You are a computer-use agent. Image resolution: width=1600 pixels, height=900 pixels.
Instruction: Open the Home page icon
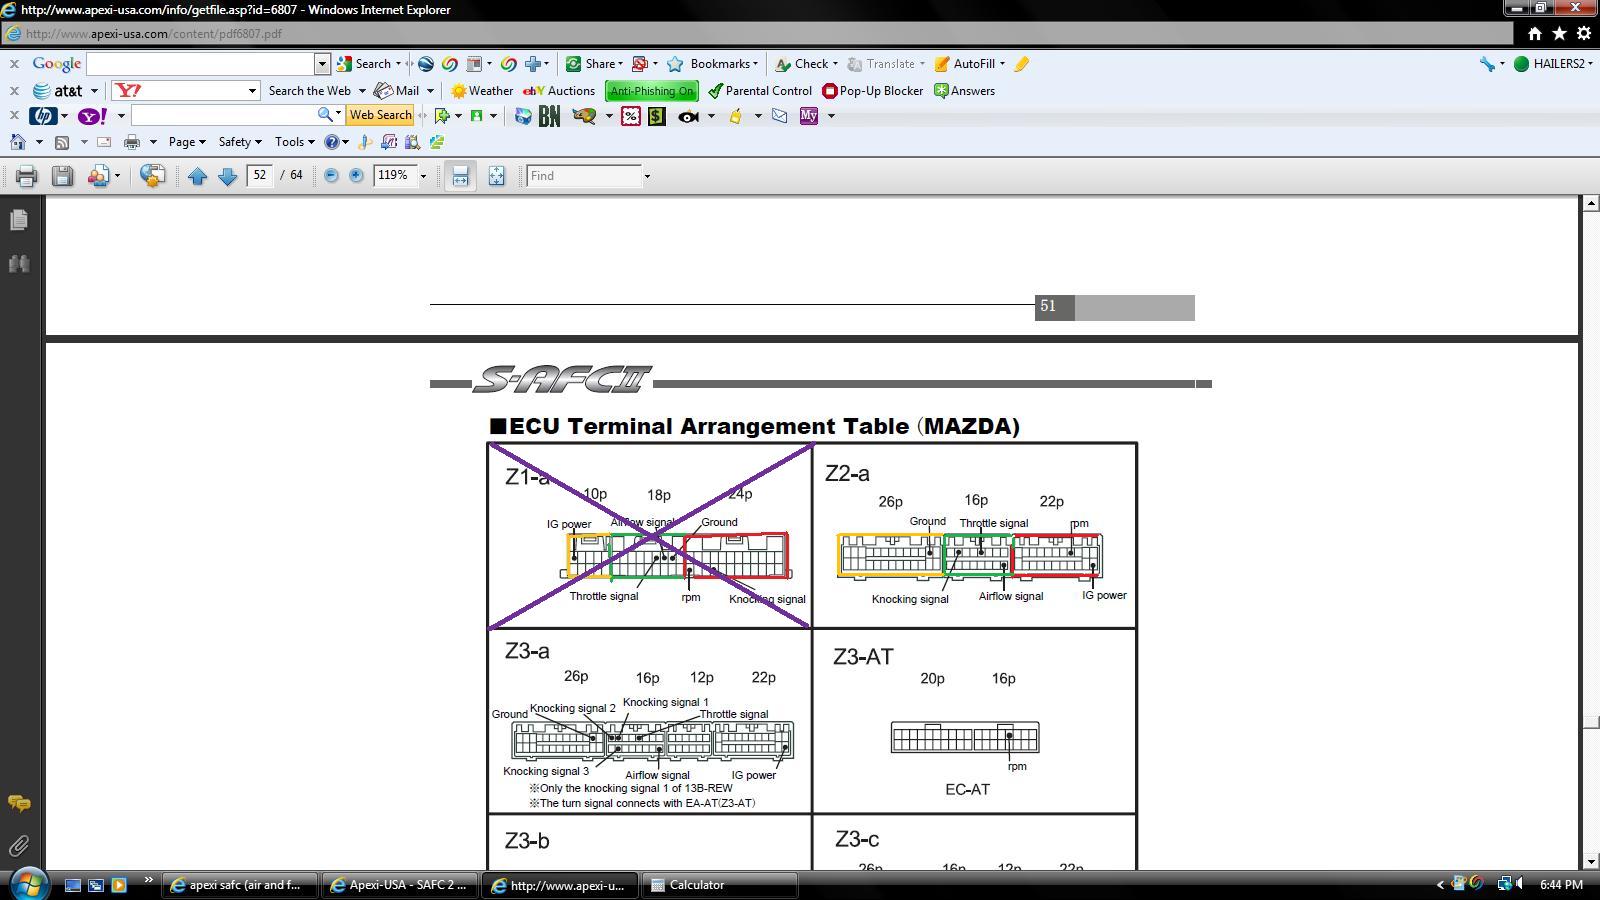coord(18,142)
